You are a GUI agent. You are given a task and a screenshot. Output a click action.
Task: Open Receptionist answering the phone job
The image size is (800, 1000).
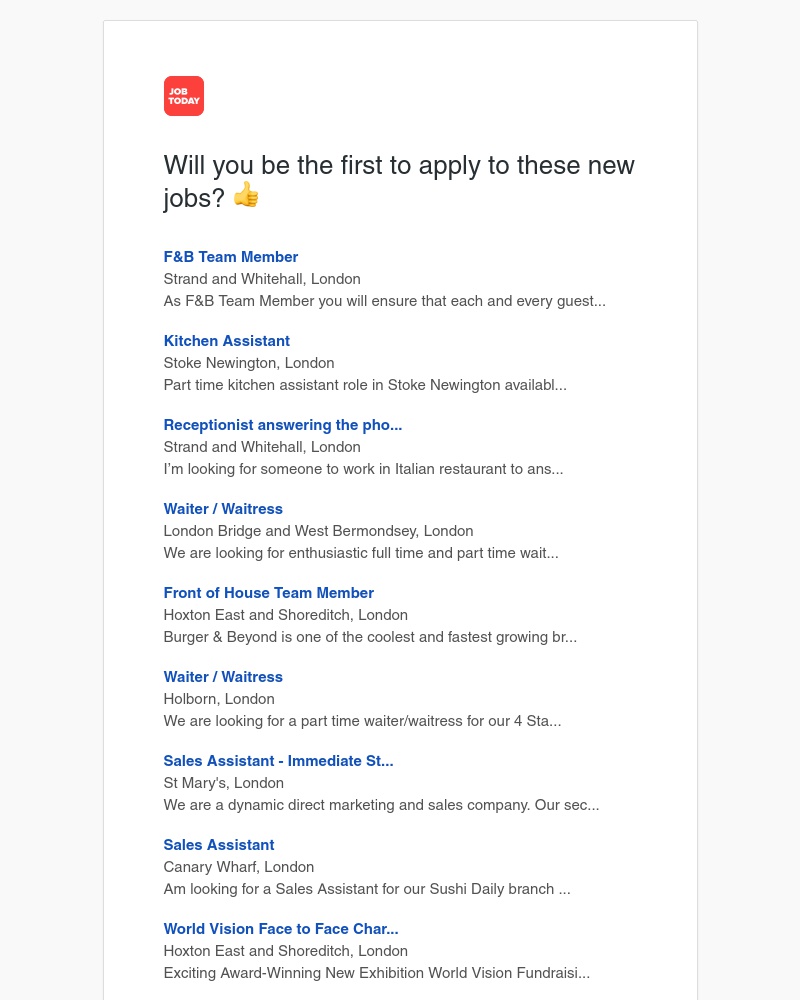[283, 425]
